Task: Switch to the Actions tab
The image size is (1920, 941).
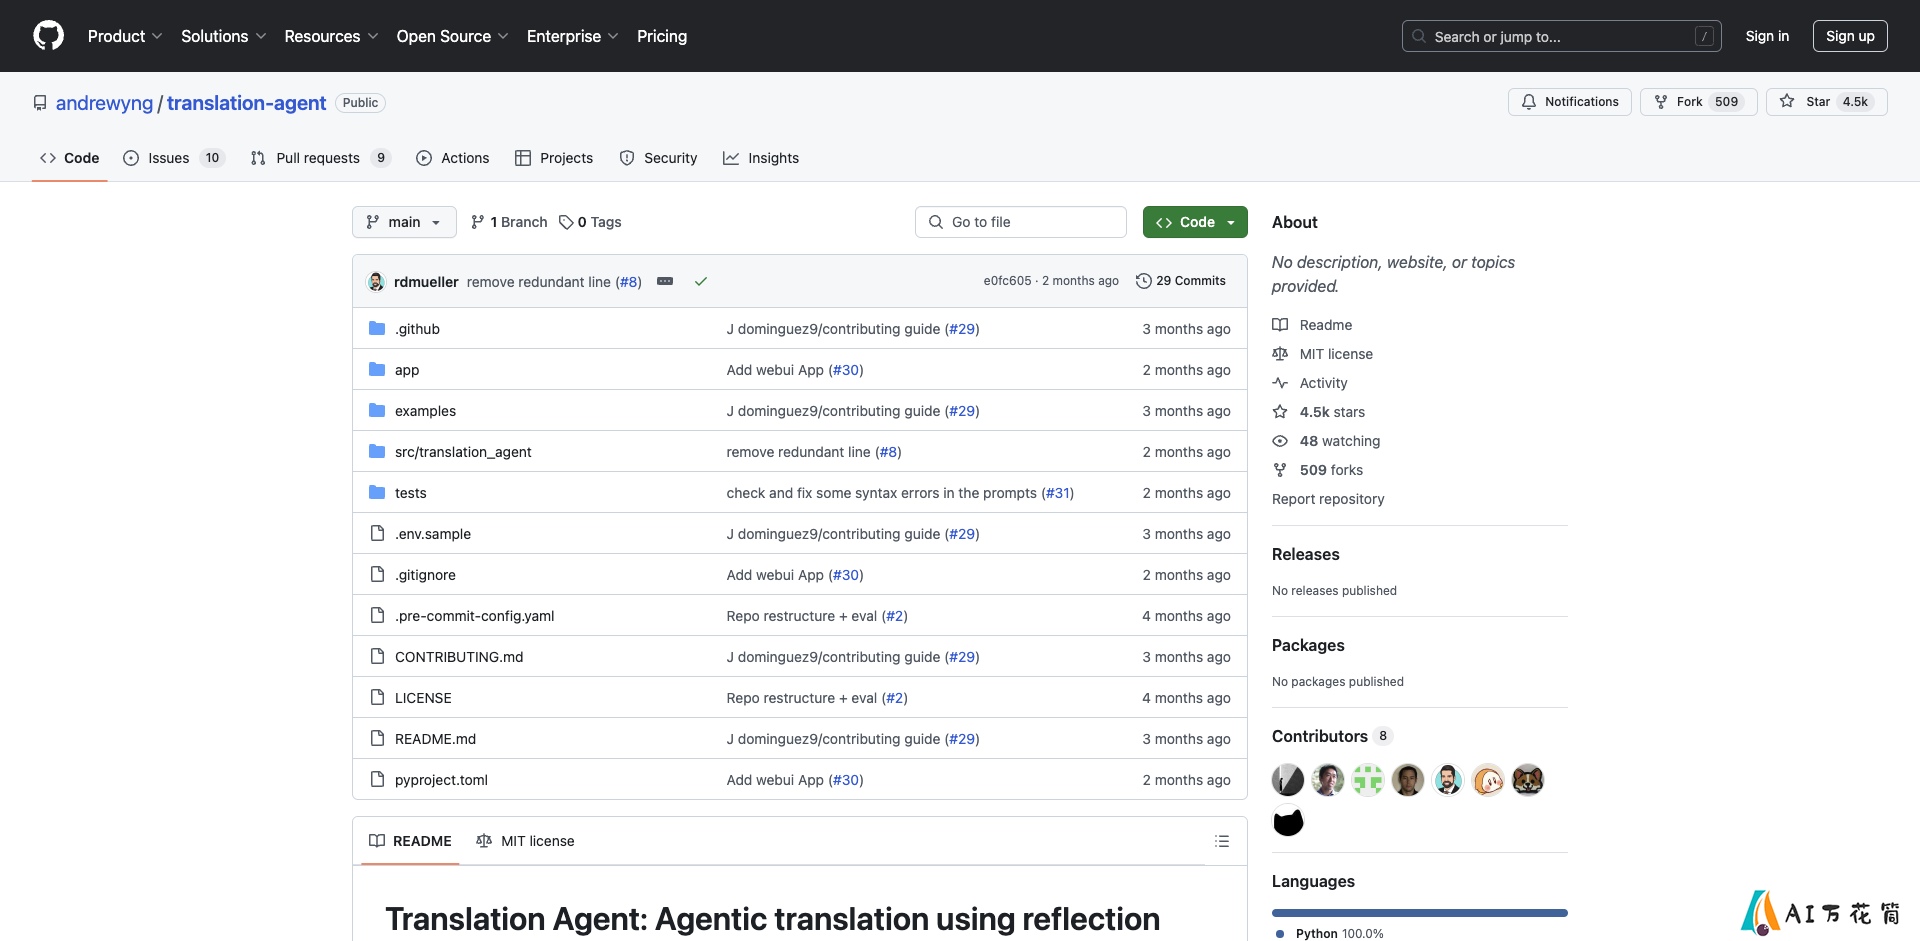Action: tap(453, 158)
